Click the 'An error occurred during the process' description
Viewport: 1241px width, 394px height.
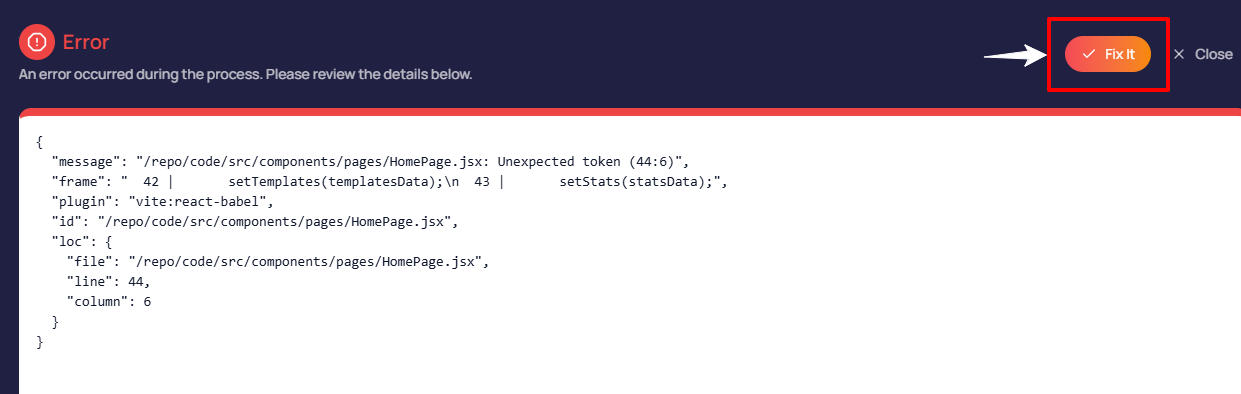(245, 75)
